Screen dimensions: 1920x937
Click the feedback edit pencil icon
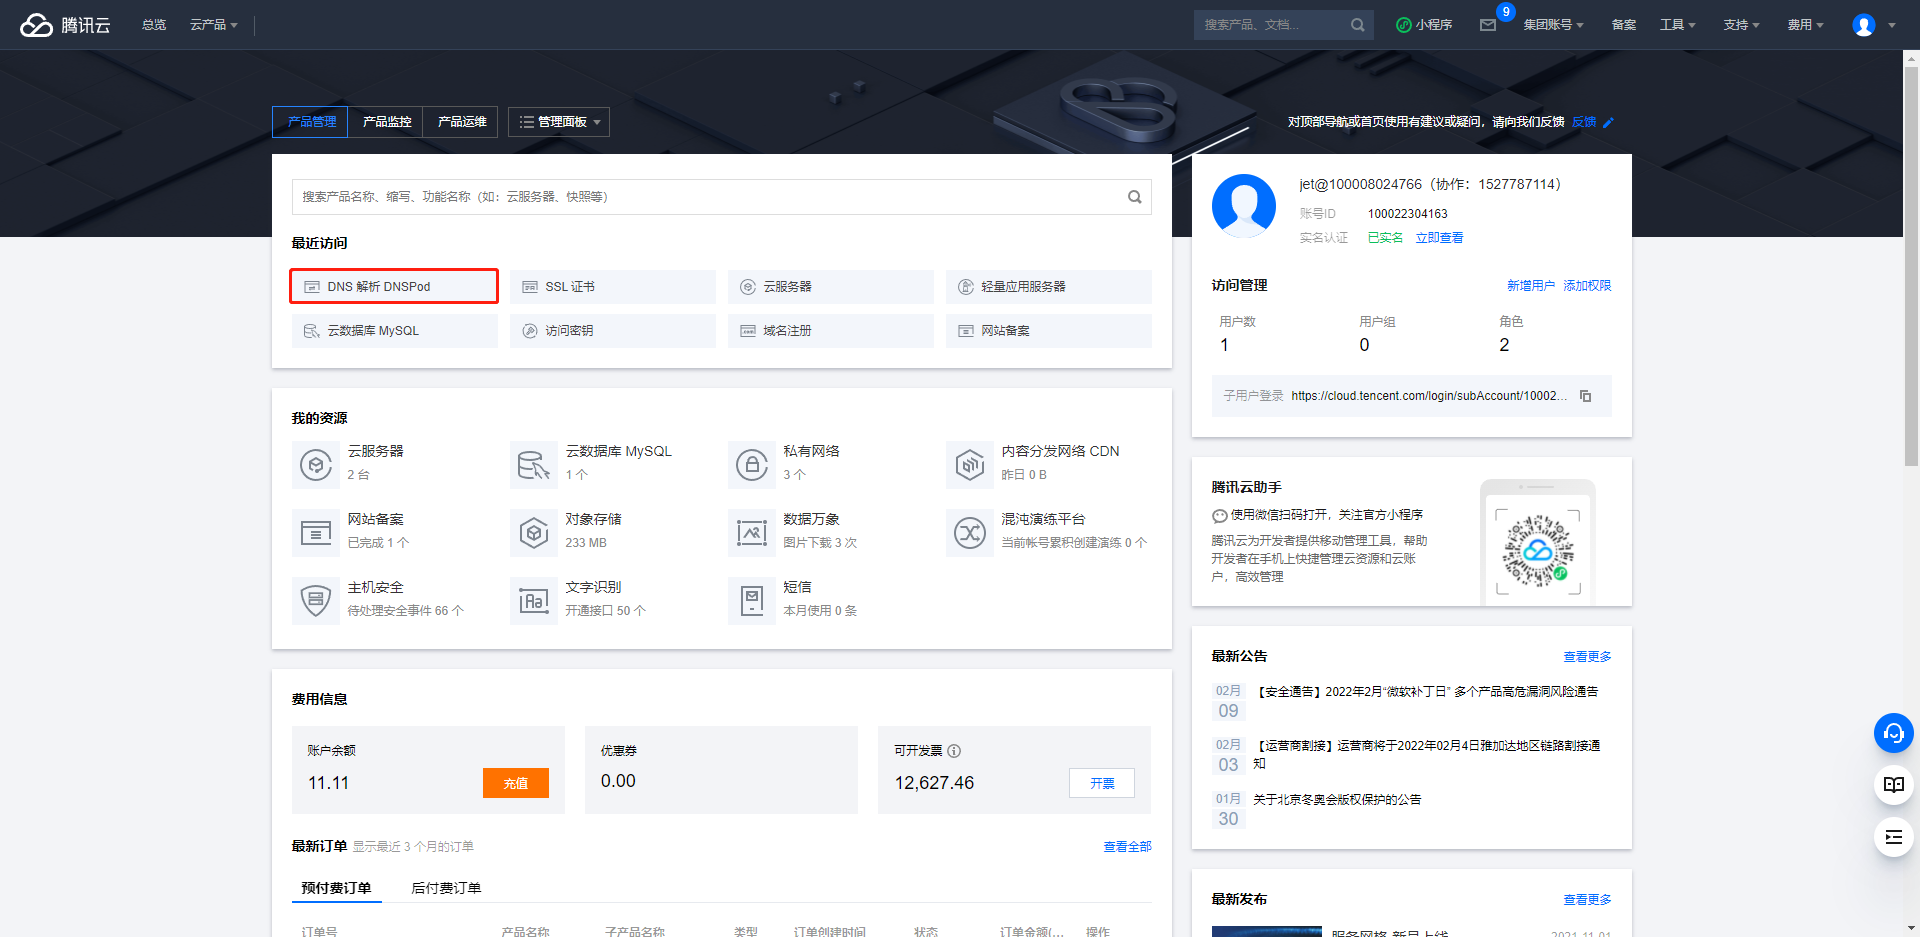coord(1609,123)
